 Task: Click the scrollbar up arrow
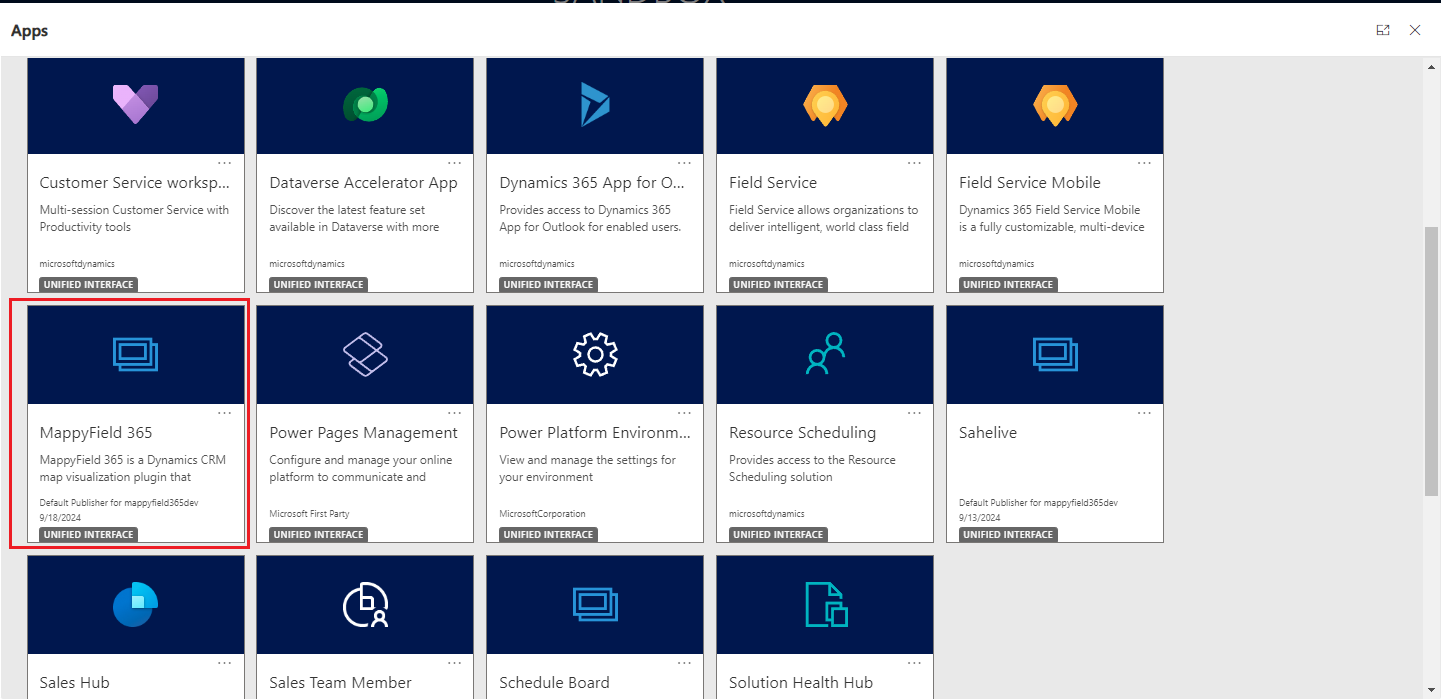[1432, 67]
